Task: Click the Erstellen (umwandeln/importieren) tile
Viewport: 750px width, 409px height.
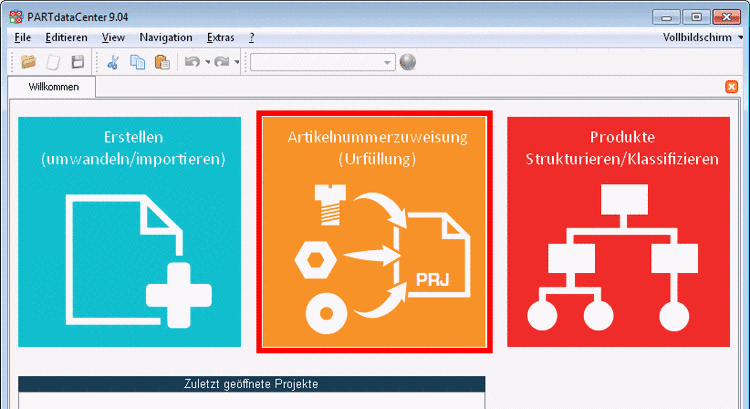Action: 130,232
